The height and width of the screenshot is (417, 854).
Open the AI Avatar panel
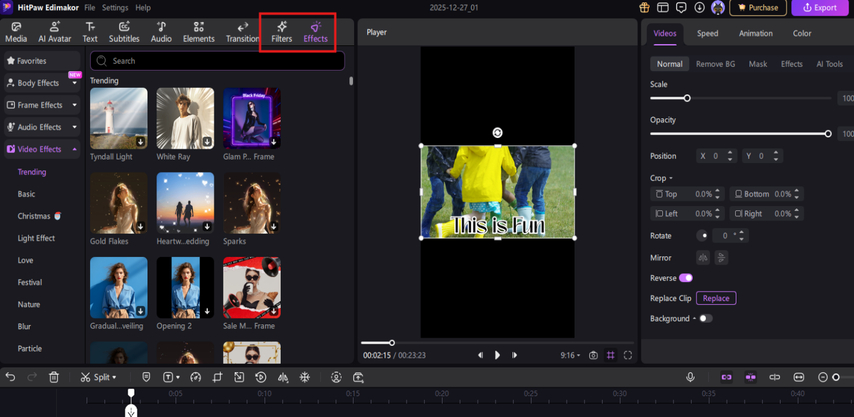(54, 32)
